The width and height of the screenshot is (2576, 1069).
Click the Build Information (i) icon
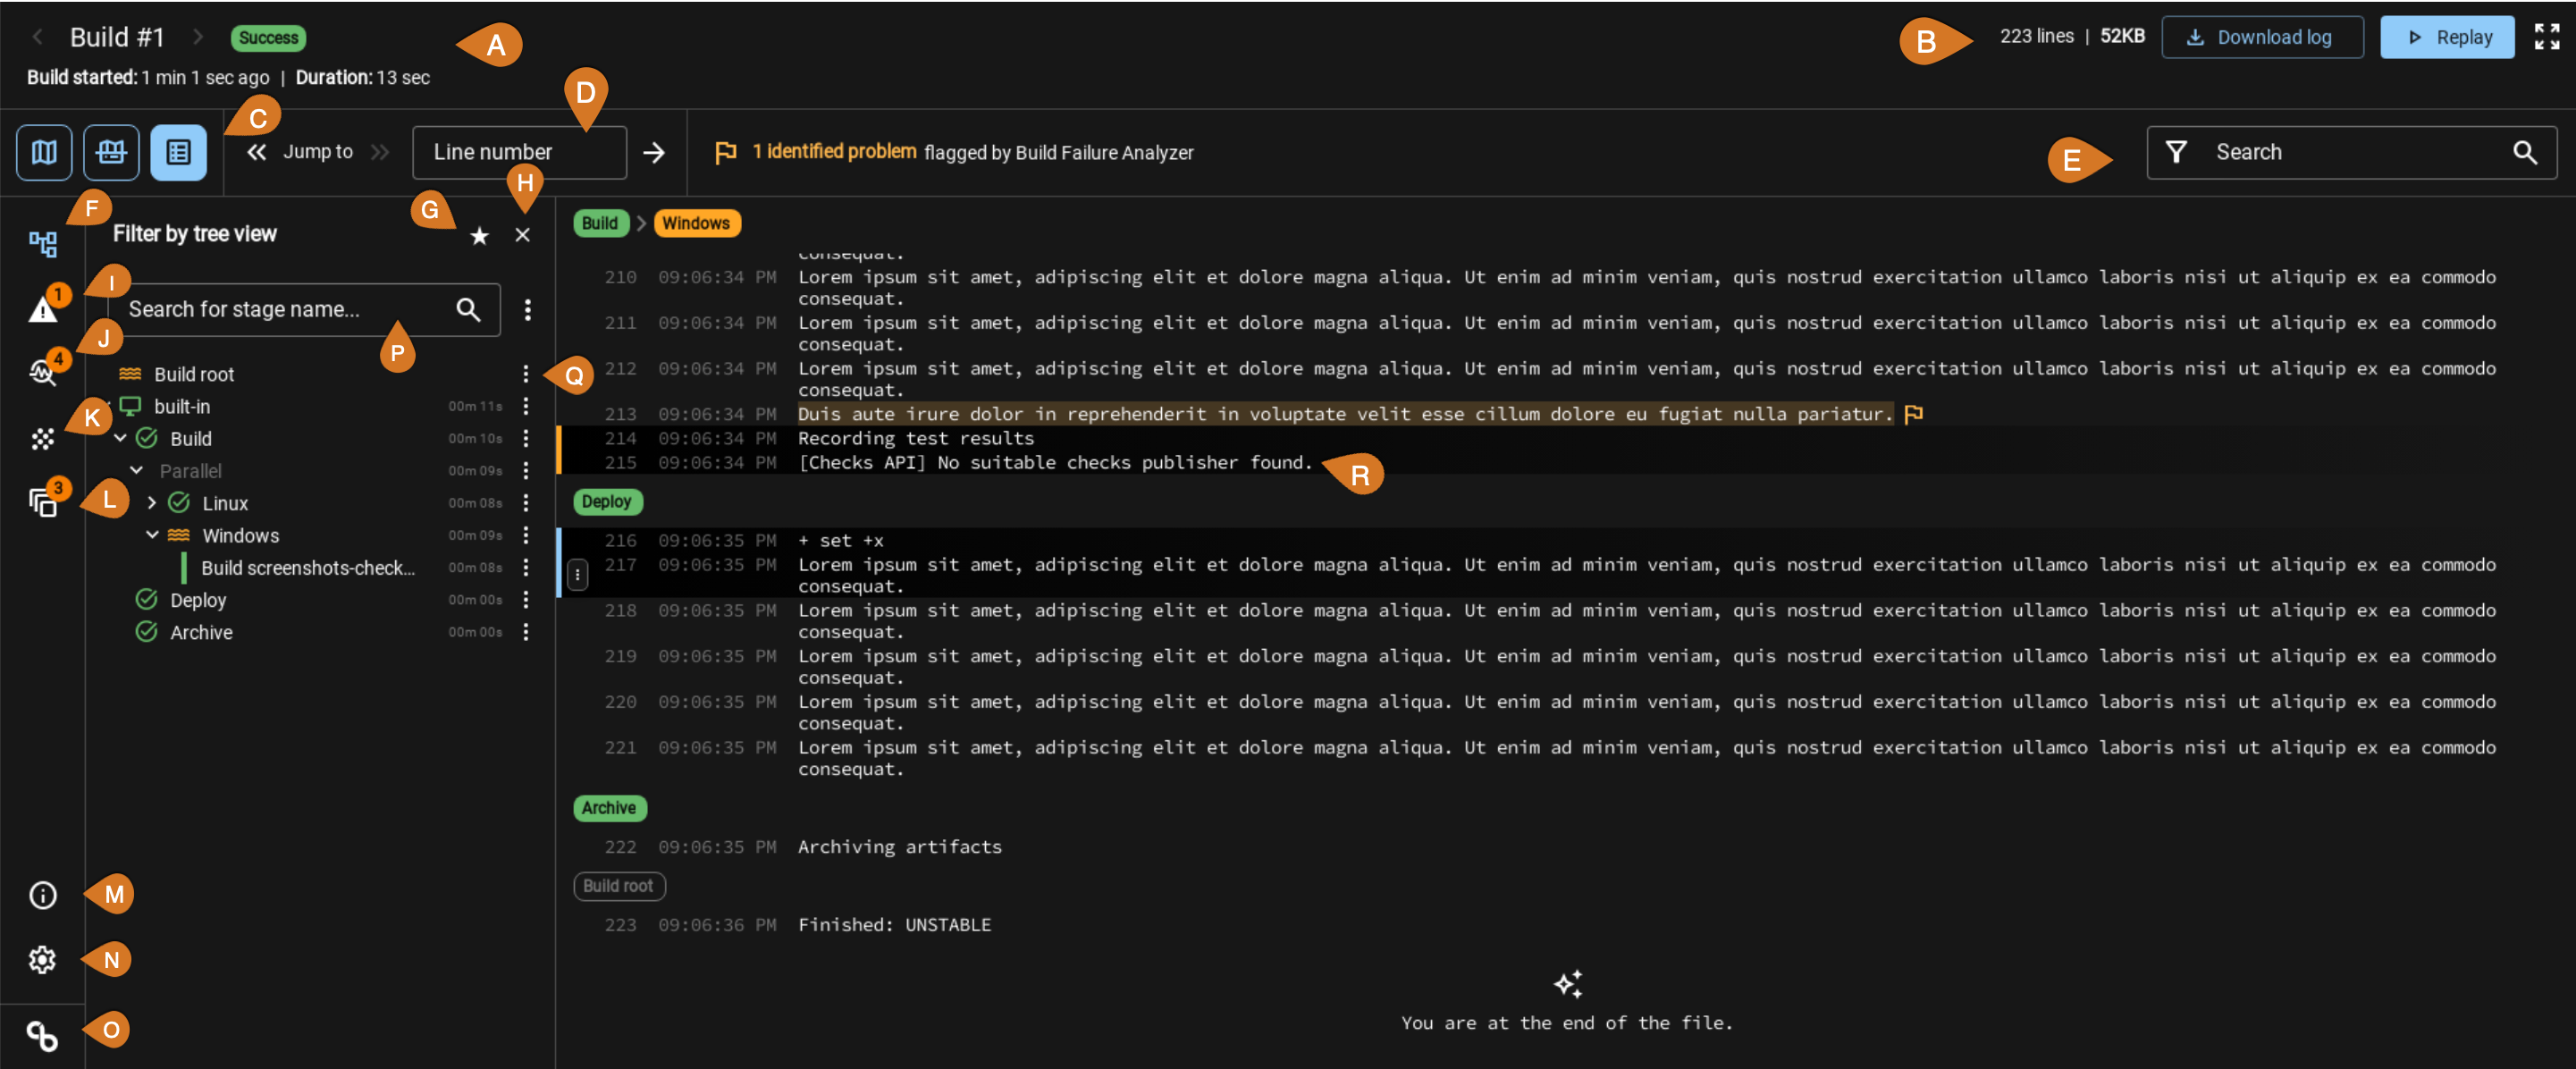pyautogui.click(x=43, y=893)
